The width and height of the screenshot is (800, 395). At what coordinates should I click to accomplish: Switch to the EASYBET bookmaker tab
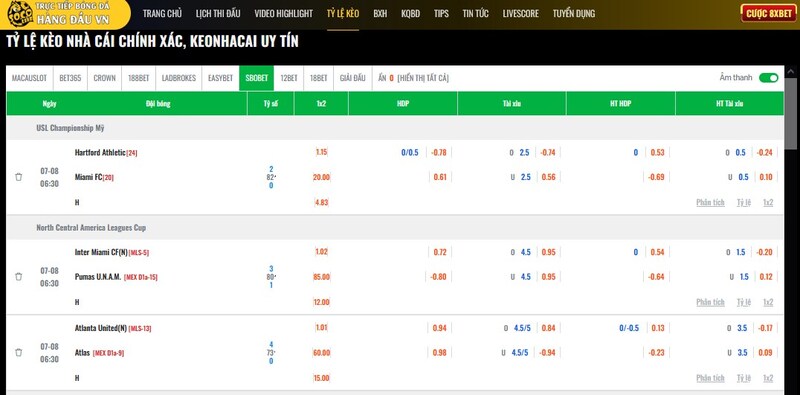220,78
